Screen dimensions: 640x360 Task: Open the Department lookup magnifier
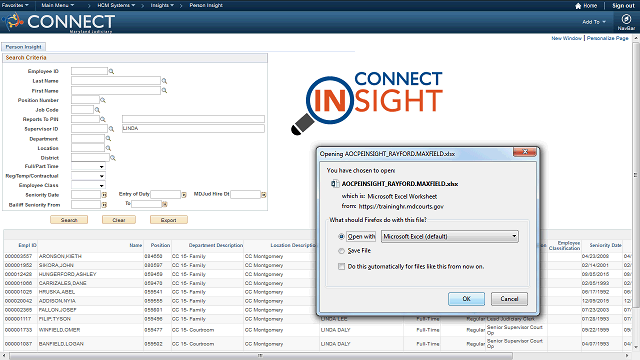(x=108, y=139)
